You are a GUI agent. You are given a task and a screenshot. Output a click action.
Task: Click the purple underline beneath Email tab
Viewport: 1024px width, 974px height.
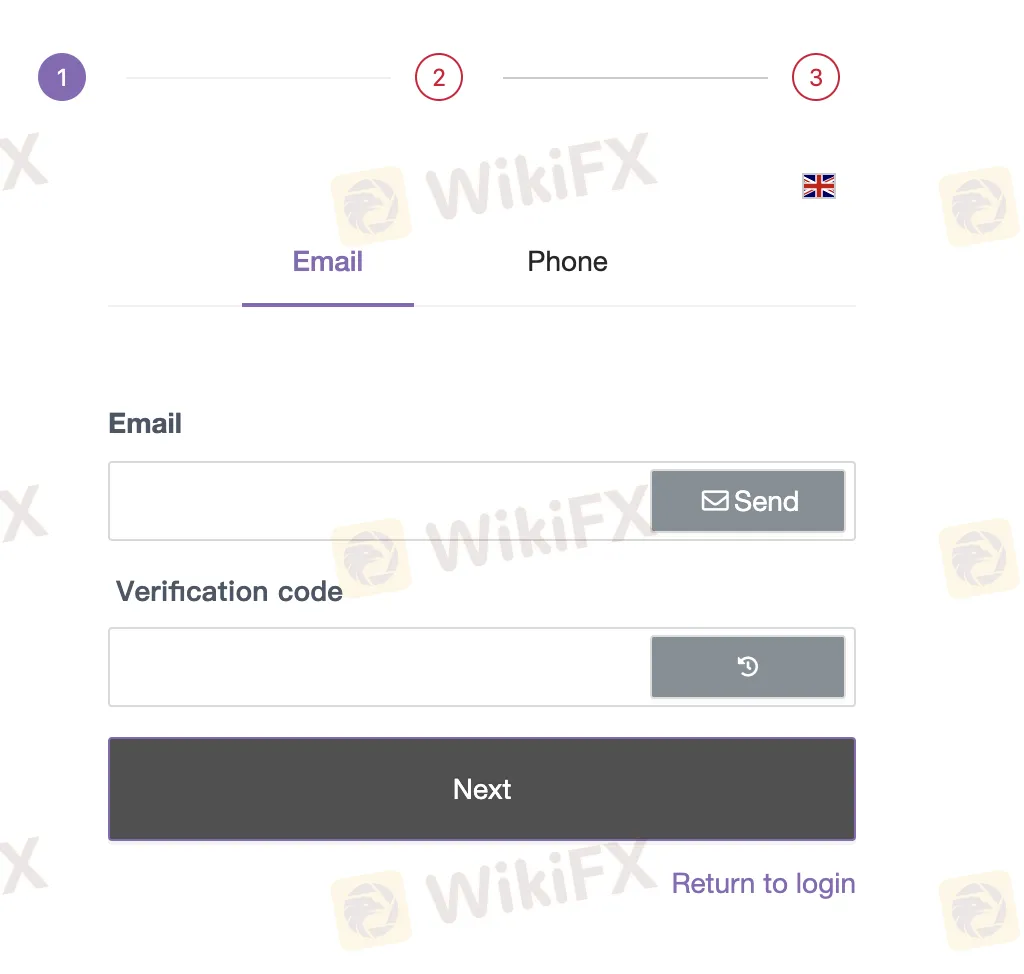[x=327, y=304]
